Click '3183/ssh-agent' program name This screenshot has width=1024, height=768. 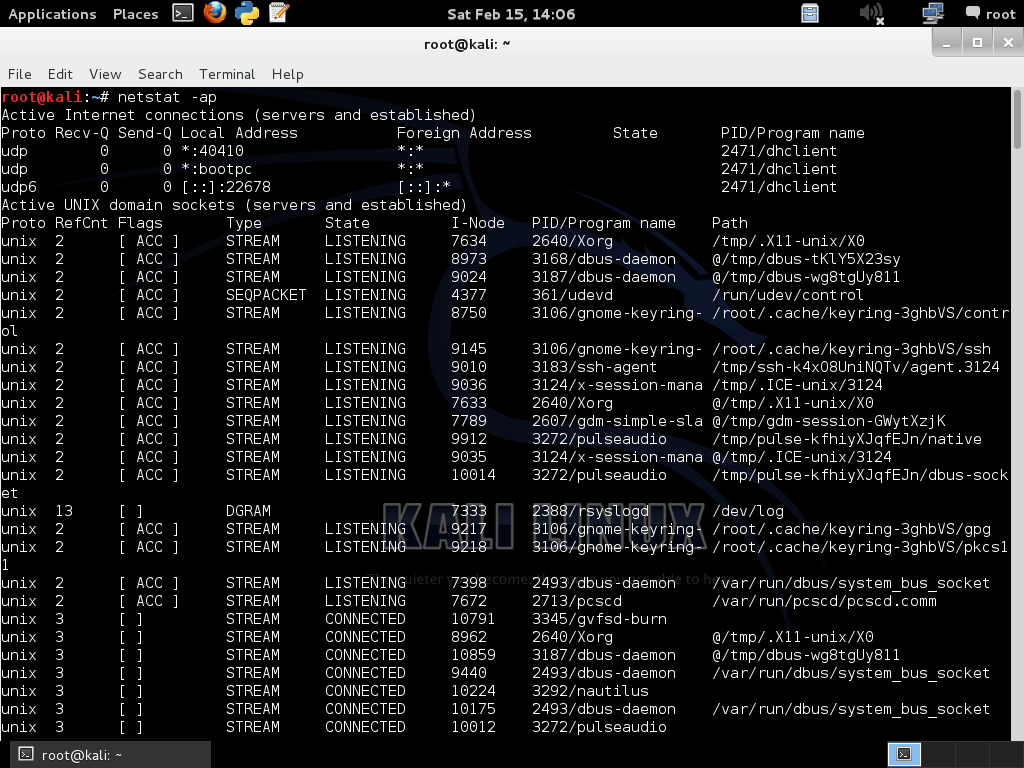(594, 367)
